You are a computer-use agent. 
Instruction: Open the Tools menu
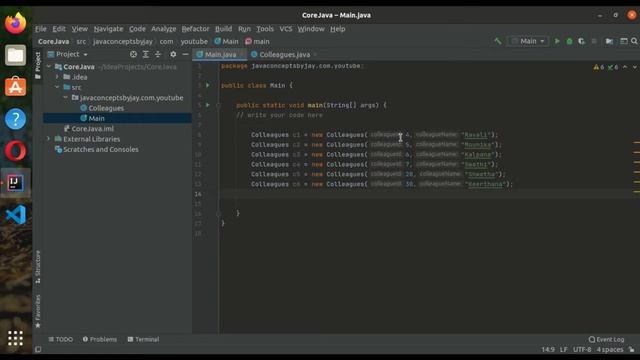pyautogui.click(x=265, y=29)
